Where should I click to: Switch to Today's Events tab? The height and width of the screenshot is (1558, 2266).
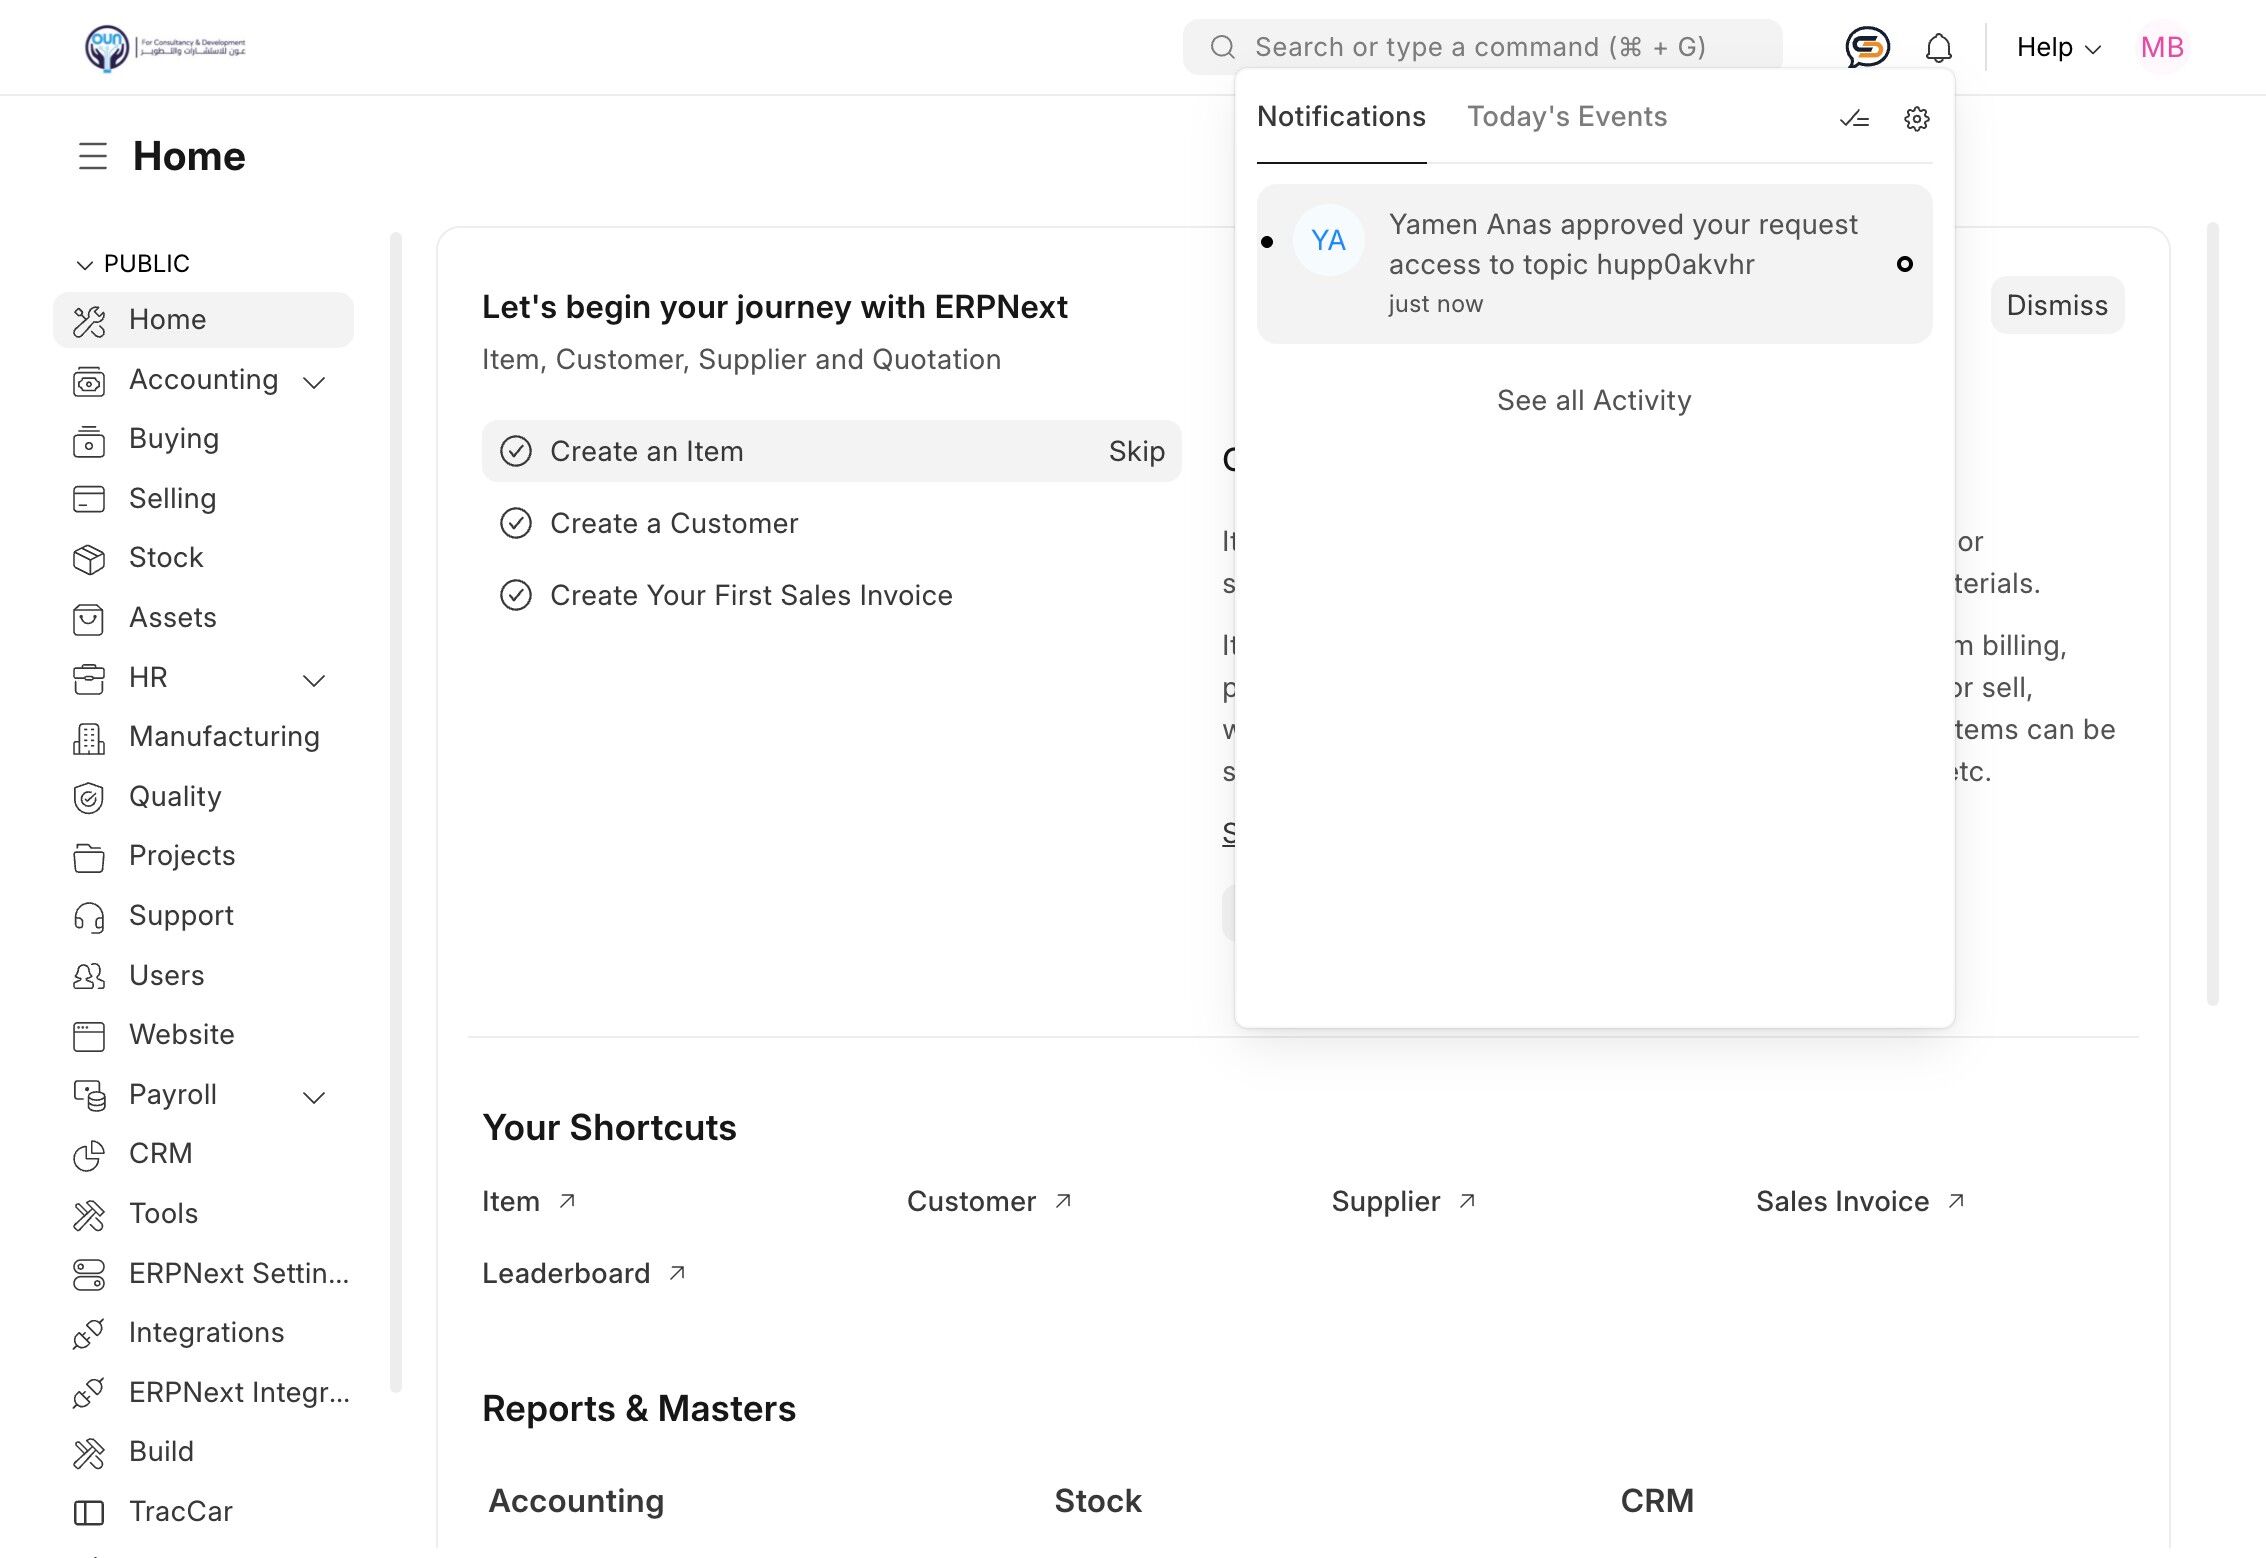pyautogui.click(x=1566, y=117)
